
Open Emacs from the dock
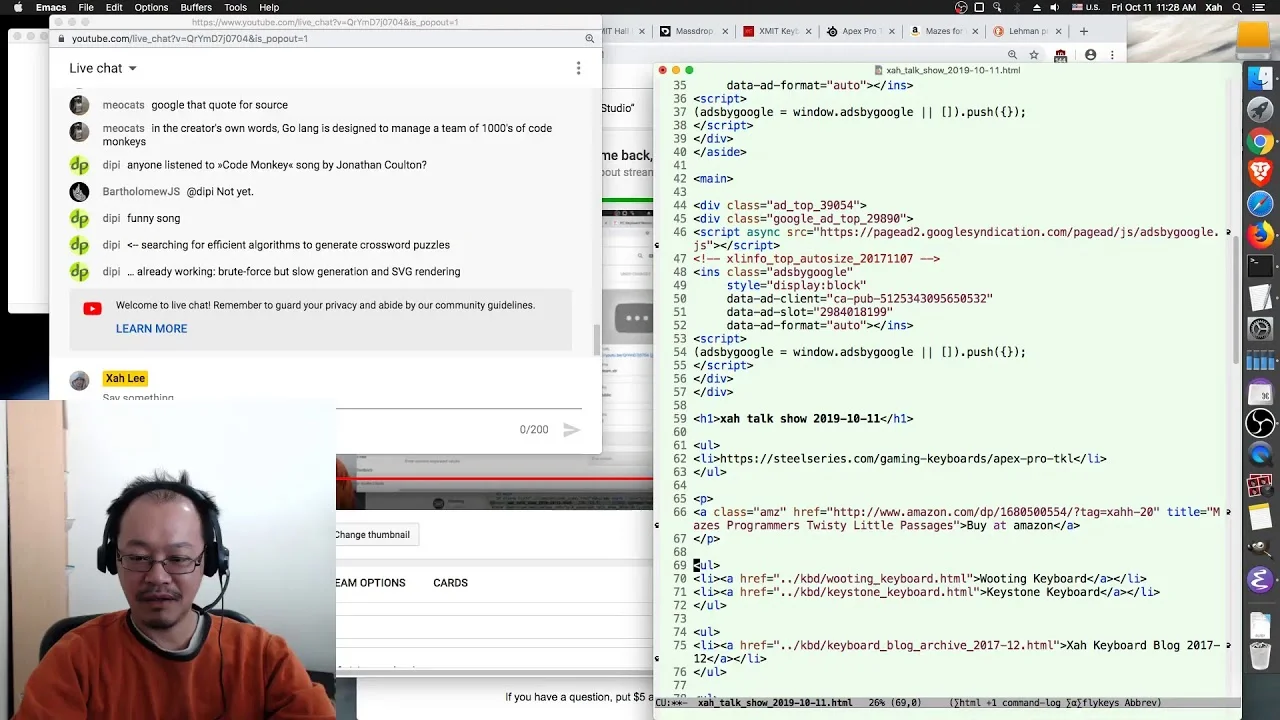click(x=1260, y=579)
